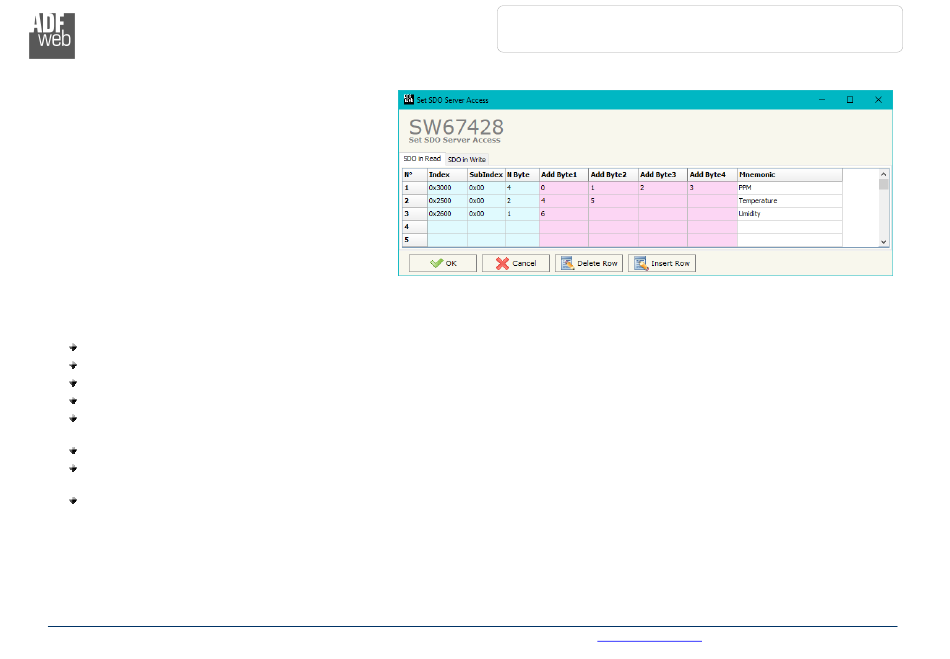Click the N Byte cell in Temperature row

pos(522,200)
